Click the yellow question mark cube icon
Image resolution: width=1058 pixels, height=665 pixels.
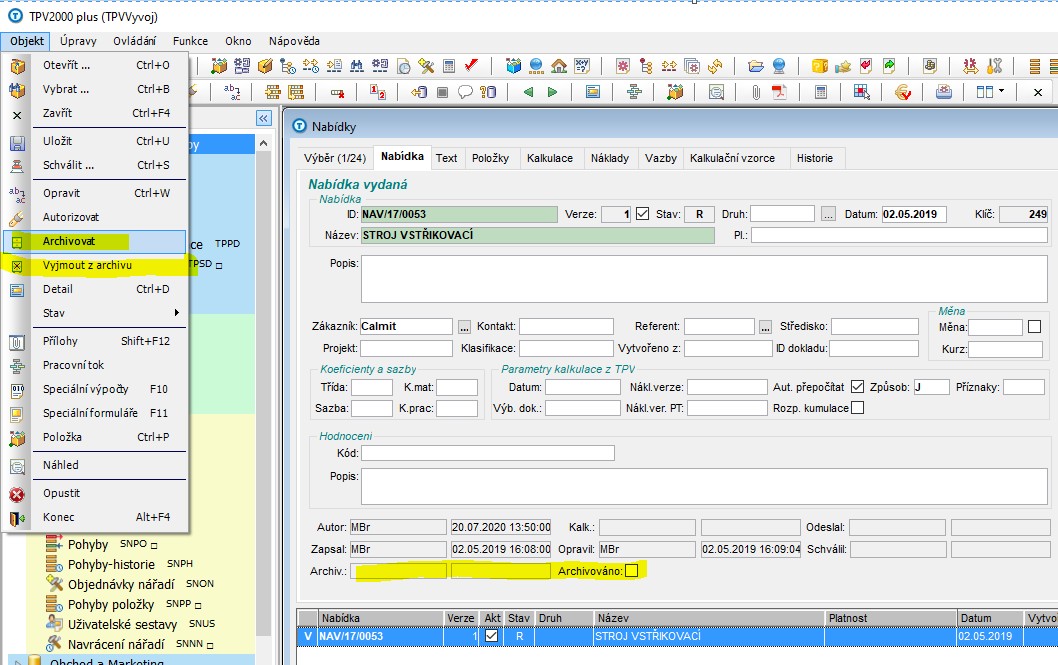(819, 65)
